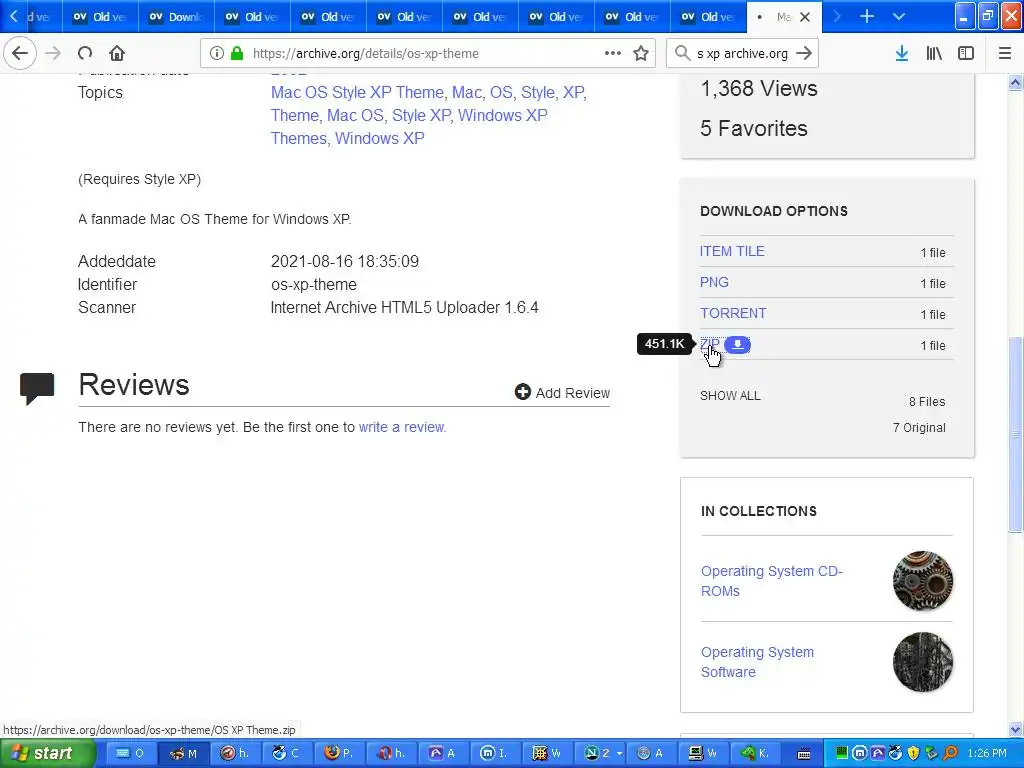Click the yellow shield security tray icon

913,753
